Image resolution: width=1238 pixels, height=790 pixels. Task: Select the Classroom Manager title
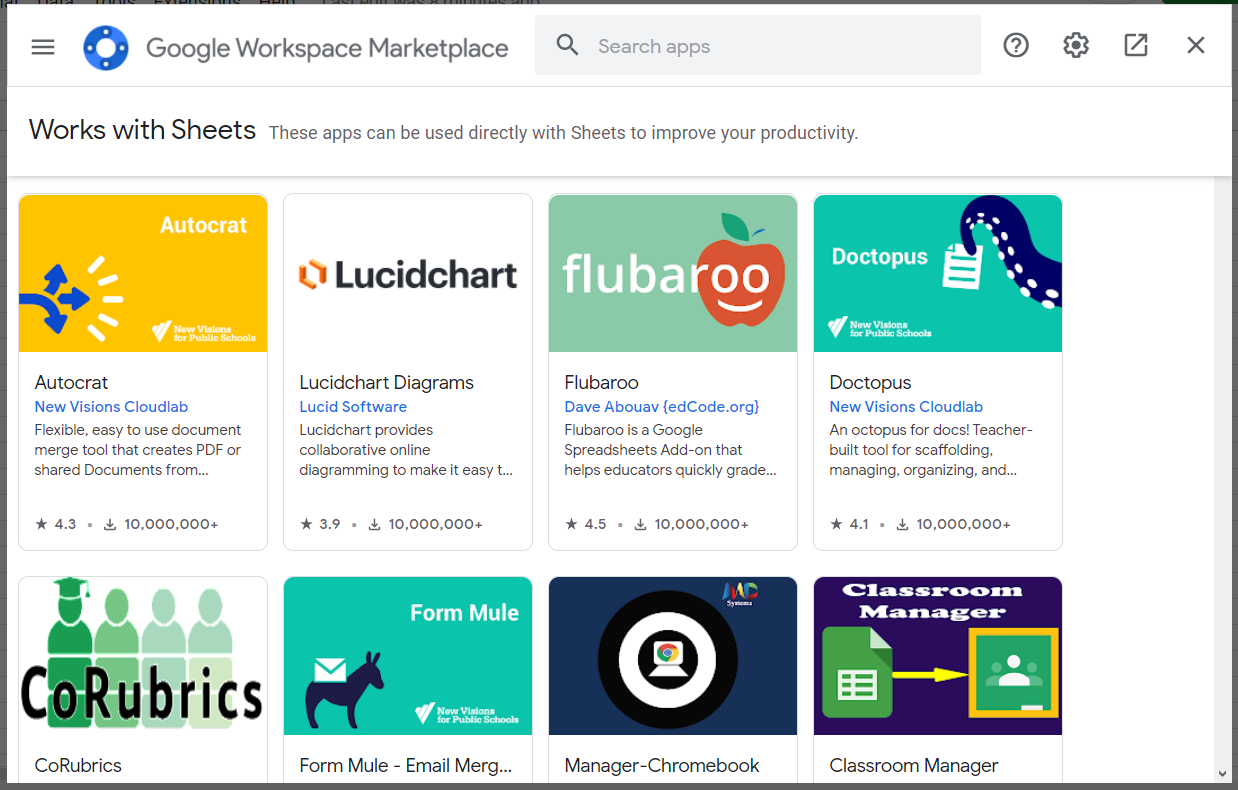click(914, 765)
